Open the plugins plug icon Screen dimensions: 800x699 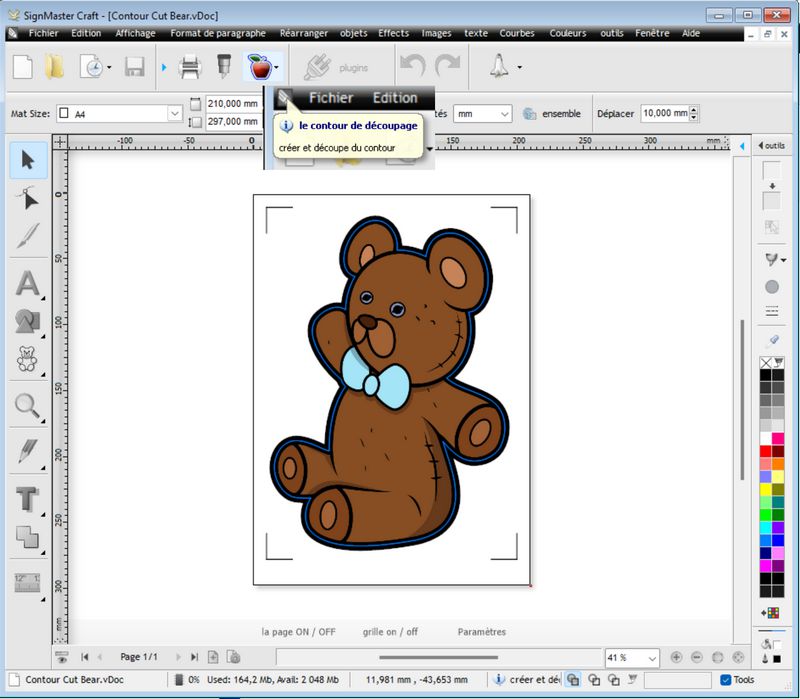click(317, 67)
